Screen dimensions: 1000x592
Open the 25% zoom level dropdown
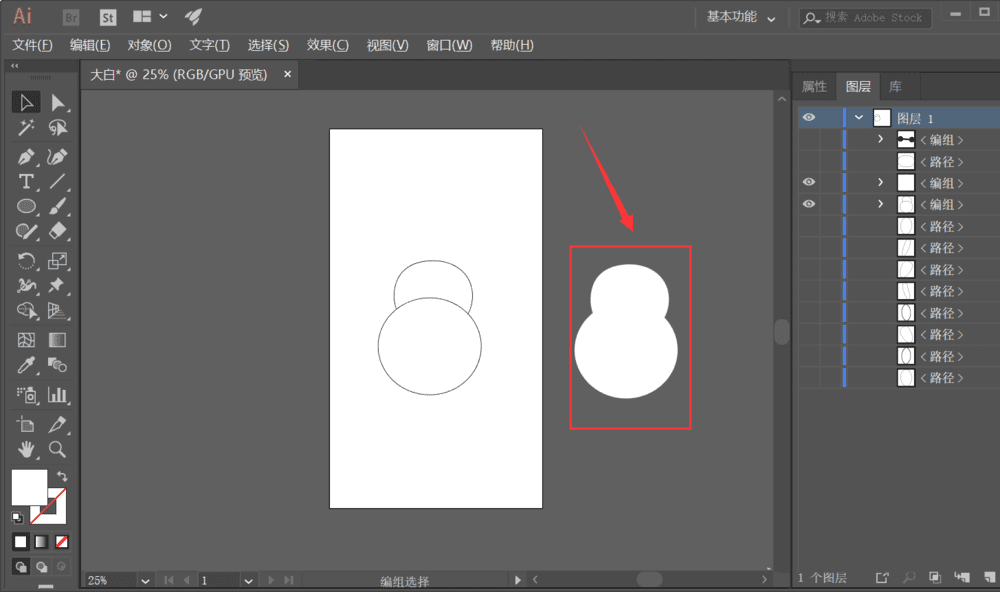pos(145,581)
